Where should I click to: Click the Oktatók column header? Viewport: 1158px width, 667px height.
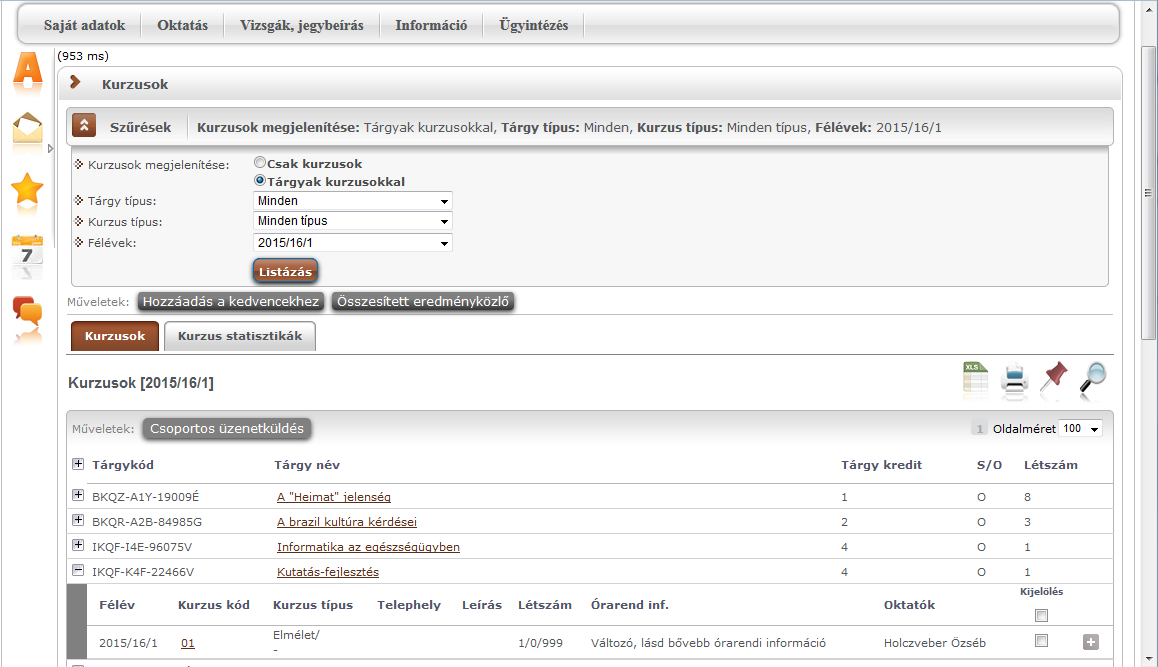click(909, 605)
